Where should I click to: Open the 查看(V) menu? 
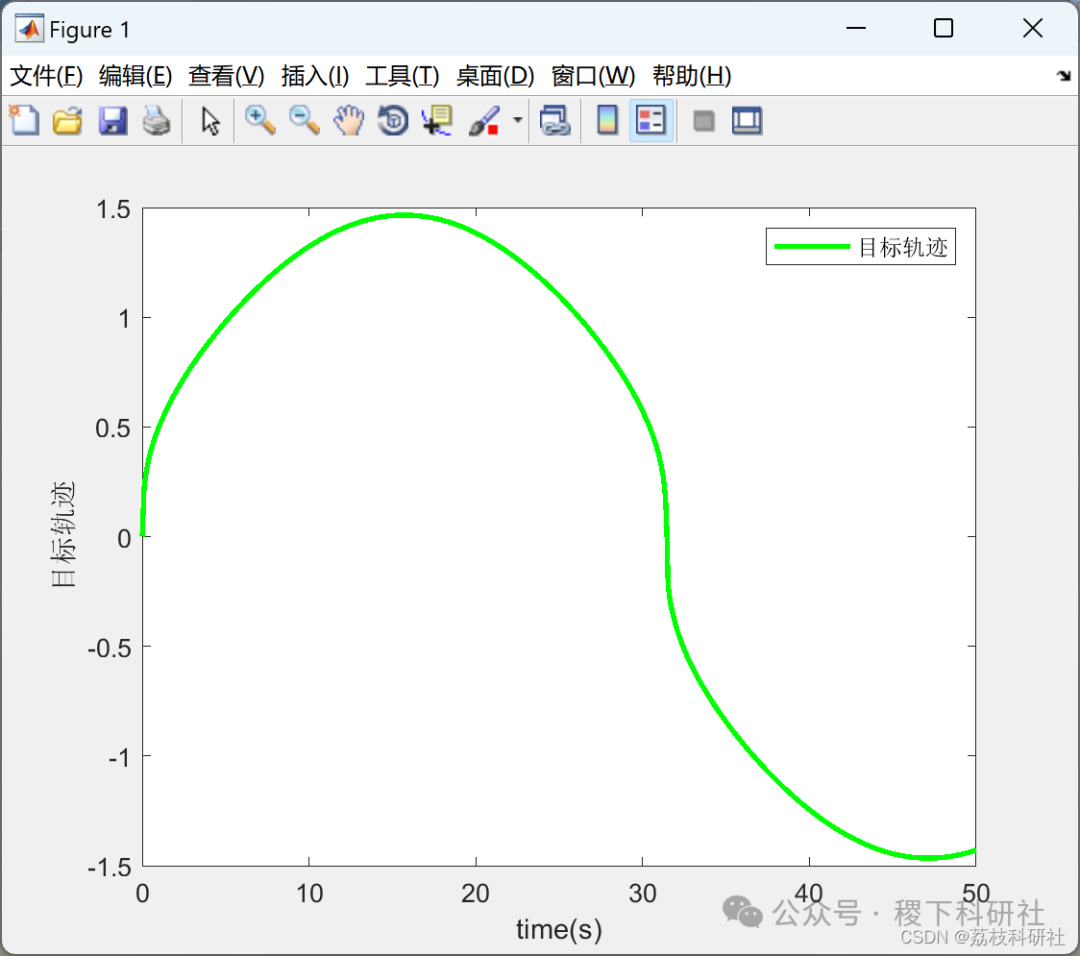[226, 76]
